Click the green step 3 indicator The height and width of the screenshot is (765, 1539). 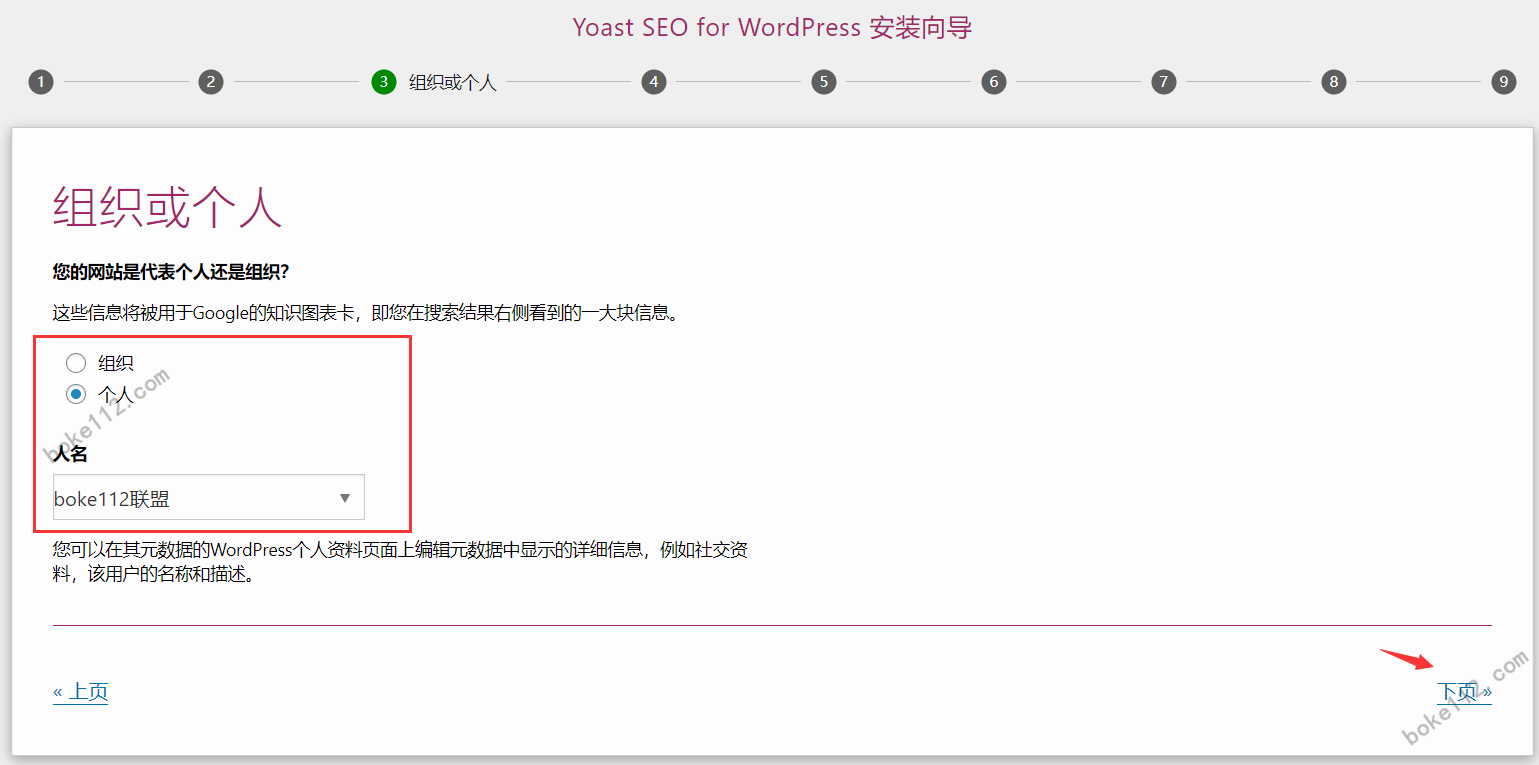coord(383,81)
